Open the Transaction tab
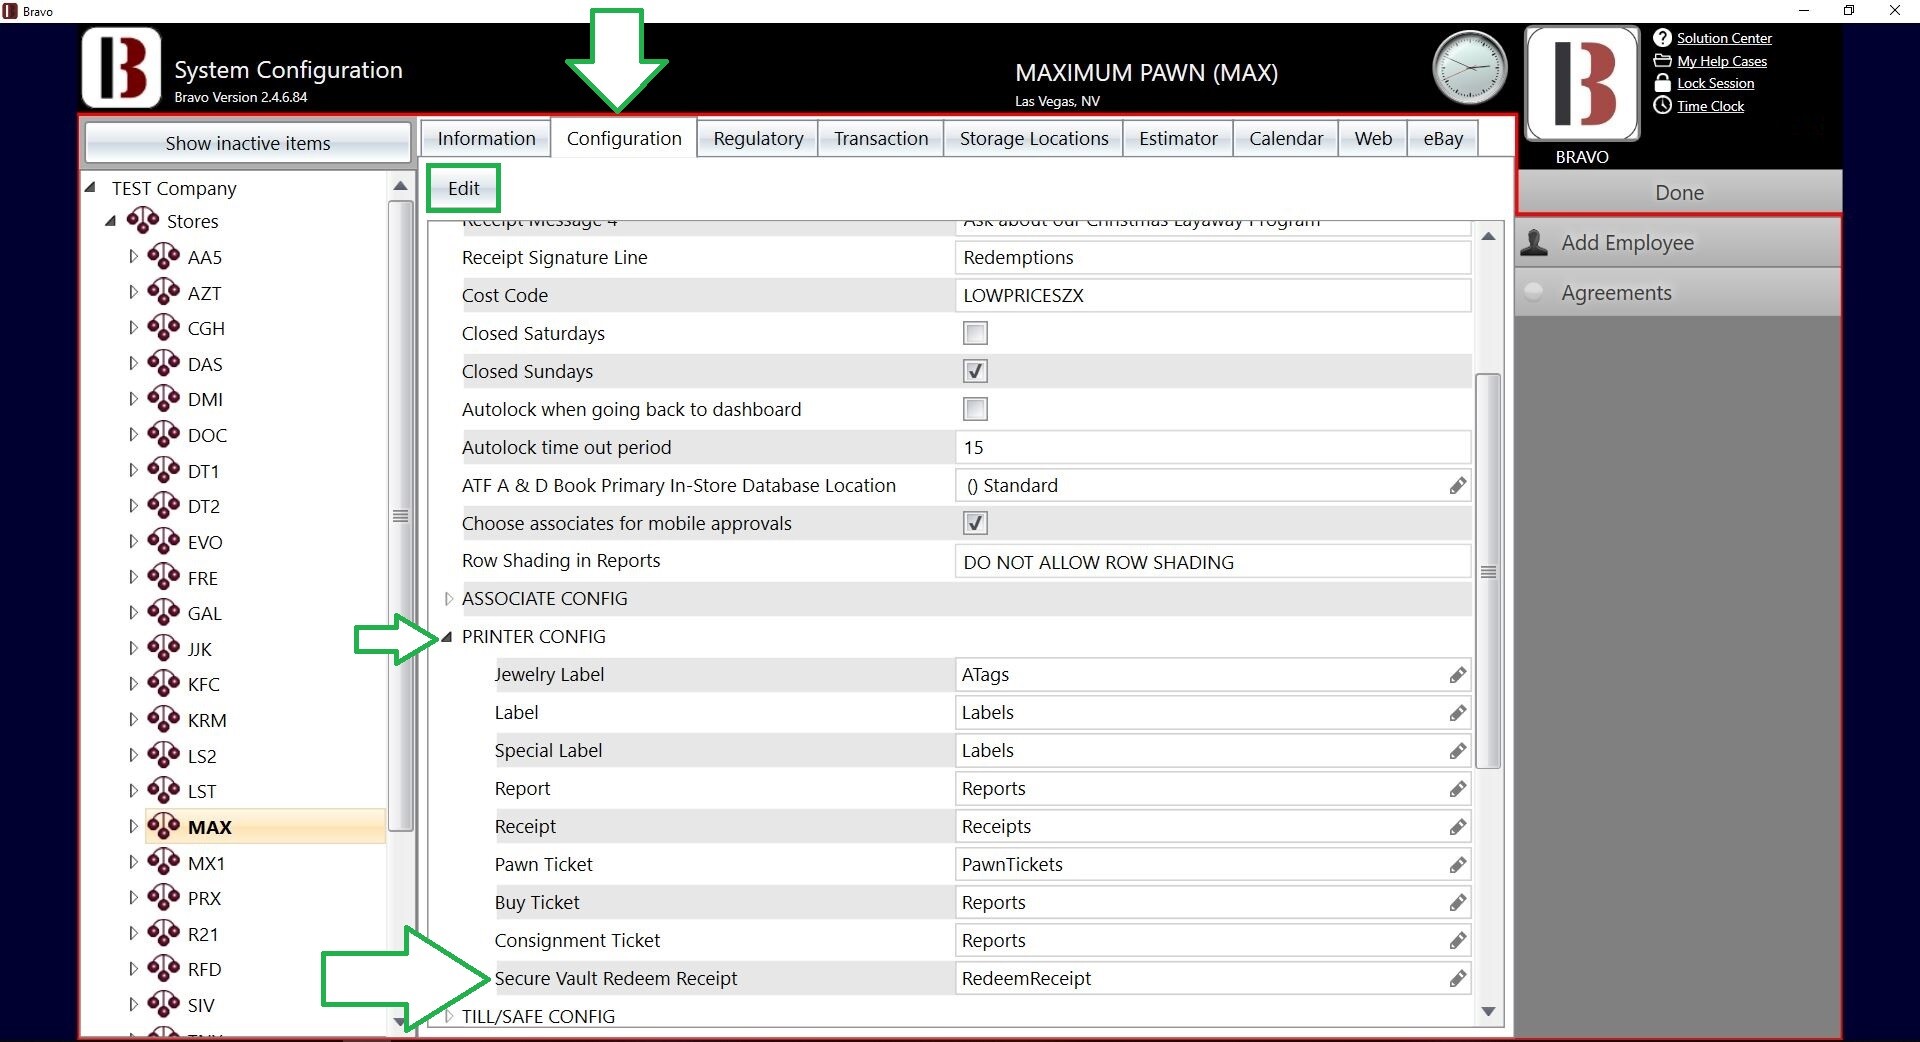This screenshot has width=1920, height=1042. [x=881, y=138]
